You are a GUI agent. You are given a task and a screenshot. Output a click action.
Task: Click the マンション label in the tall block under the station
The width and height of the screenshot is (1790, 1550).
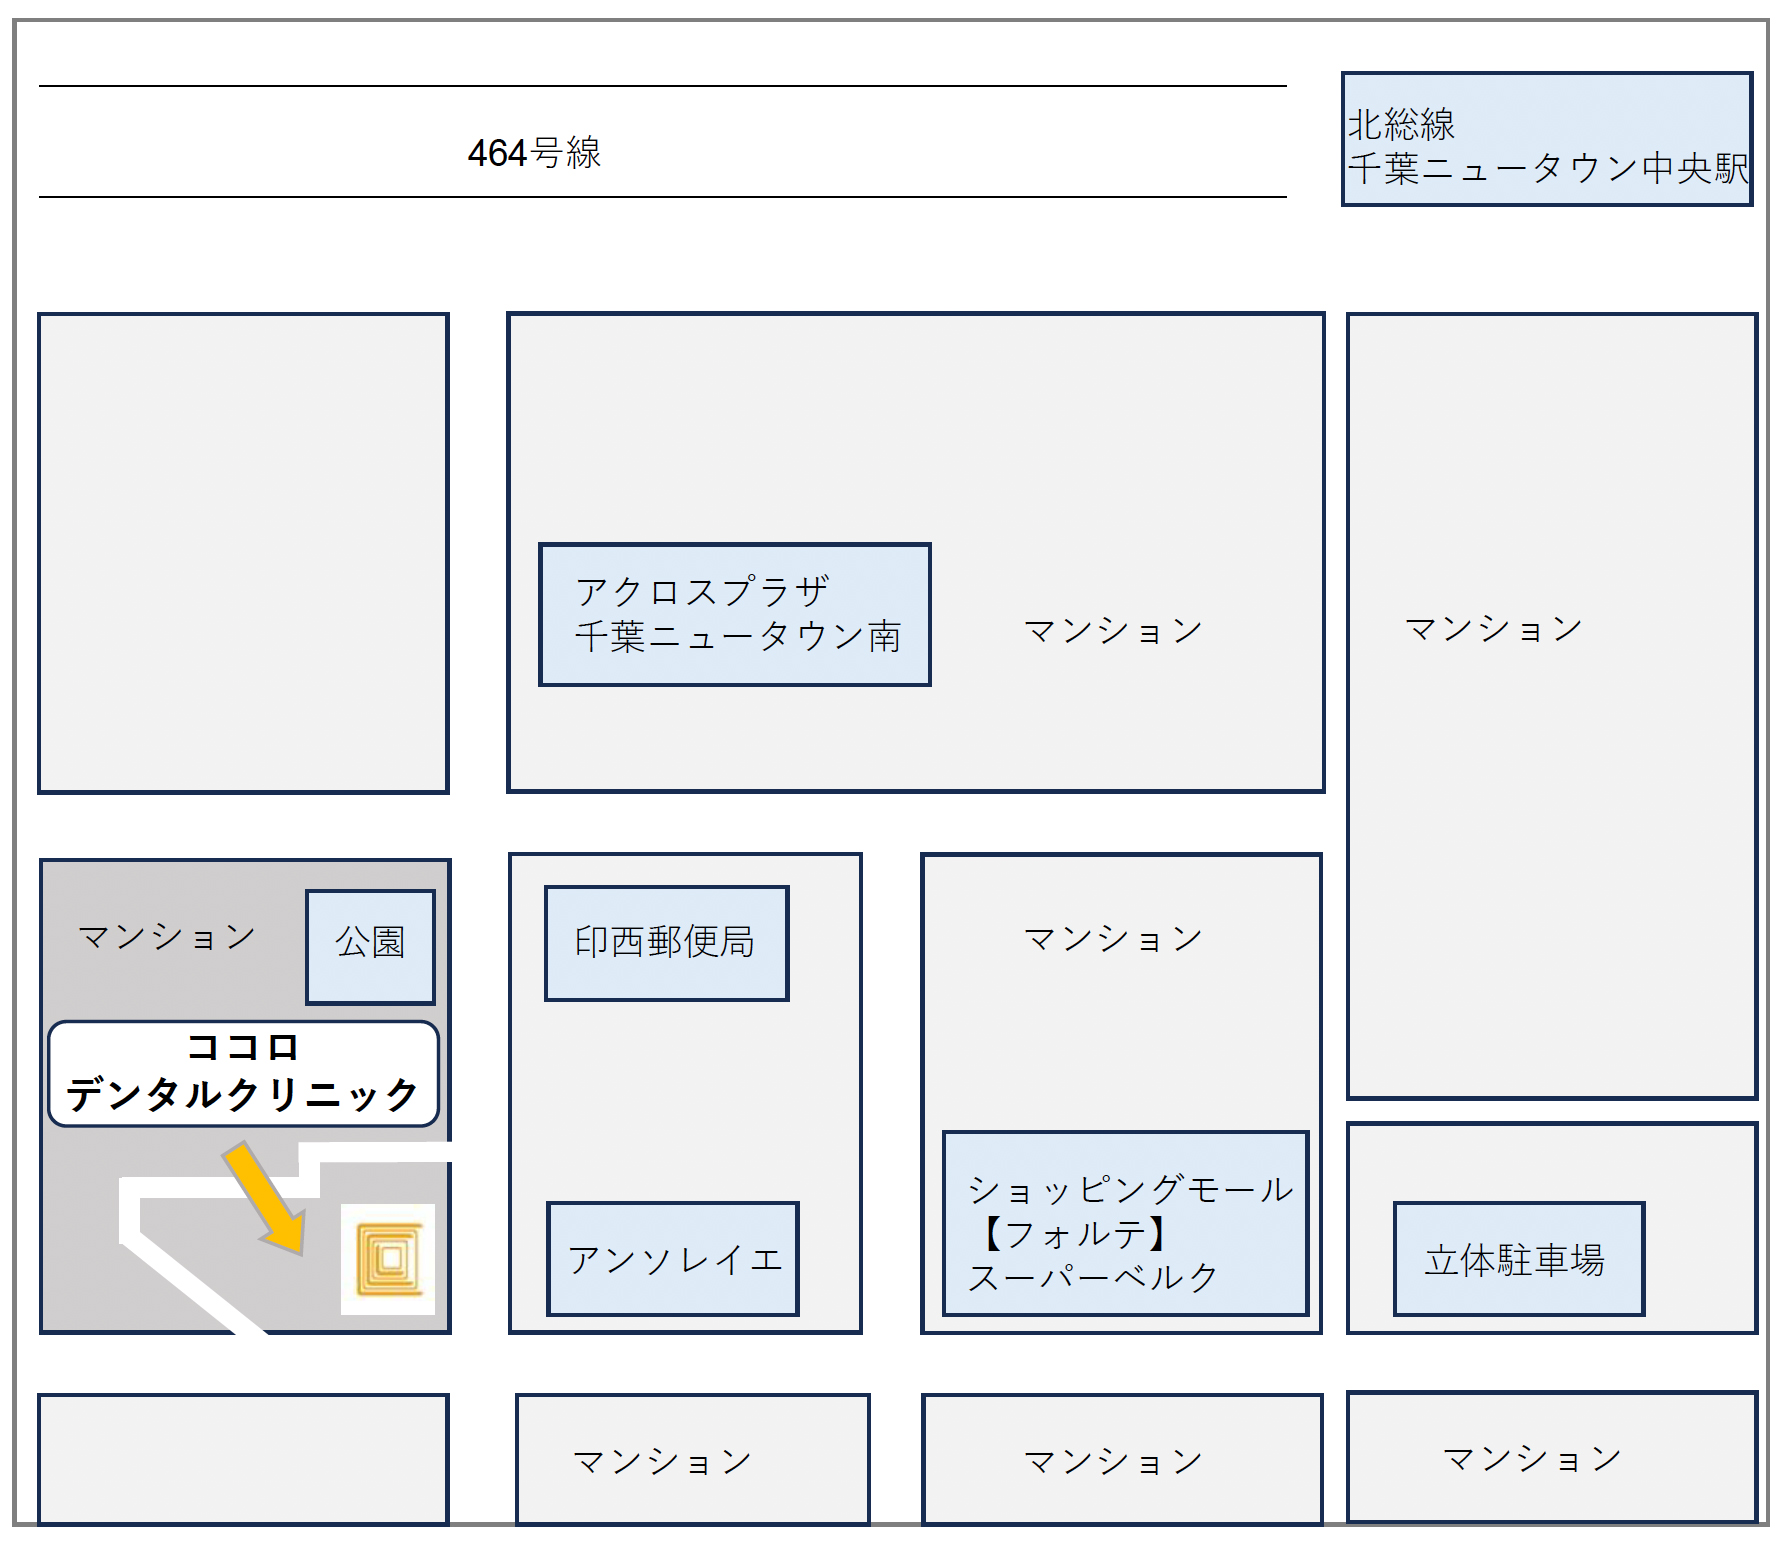tap(1494, 628)
